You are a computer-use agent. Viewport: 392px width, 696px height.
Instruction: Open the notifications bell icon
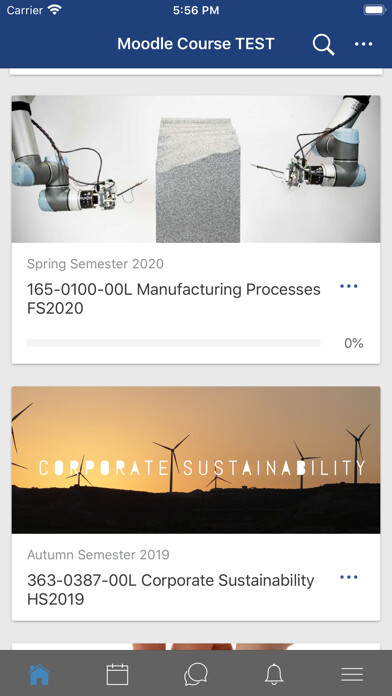[274, 674]
